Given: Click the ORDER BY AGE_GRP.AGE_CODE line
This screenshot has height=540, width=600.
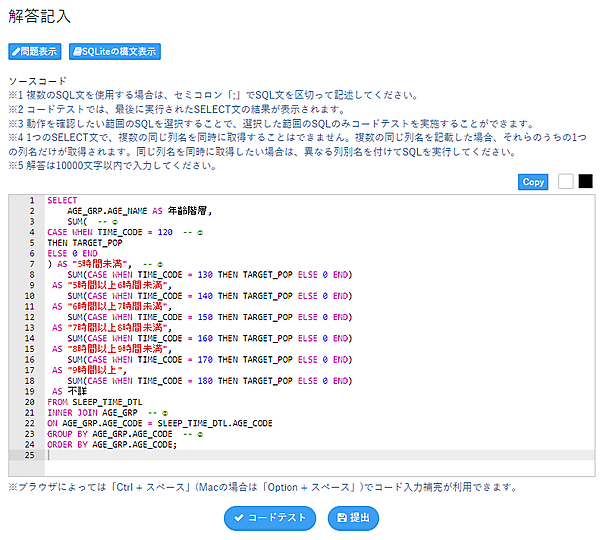Looking at the screenshot, I should tap(112, 444).
